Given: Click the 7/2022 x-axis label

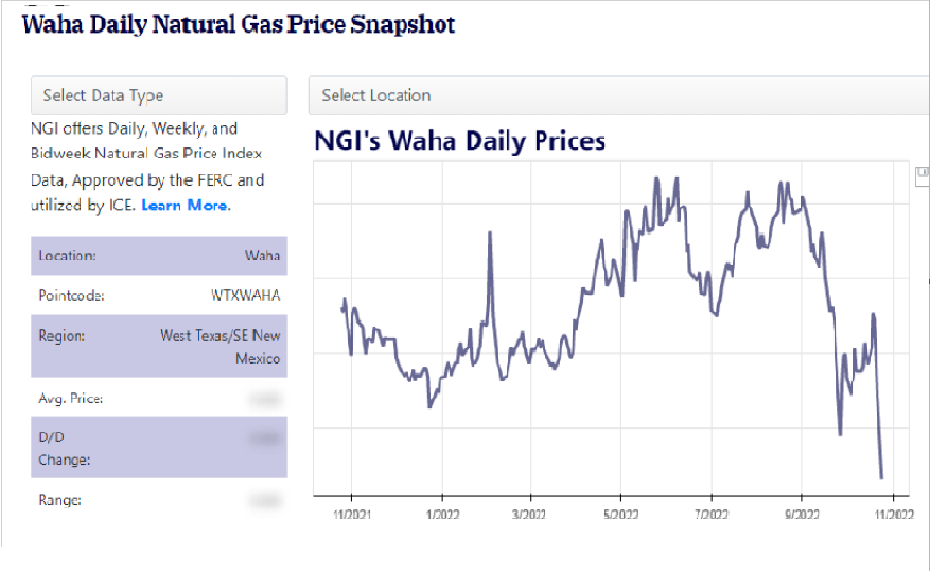Looking at the screenshot, I should point(711,514).
